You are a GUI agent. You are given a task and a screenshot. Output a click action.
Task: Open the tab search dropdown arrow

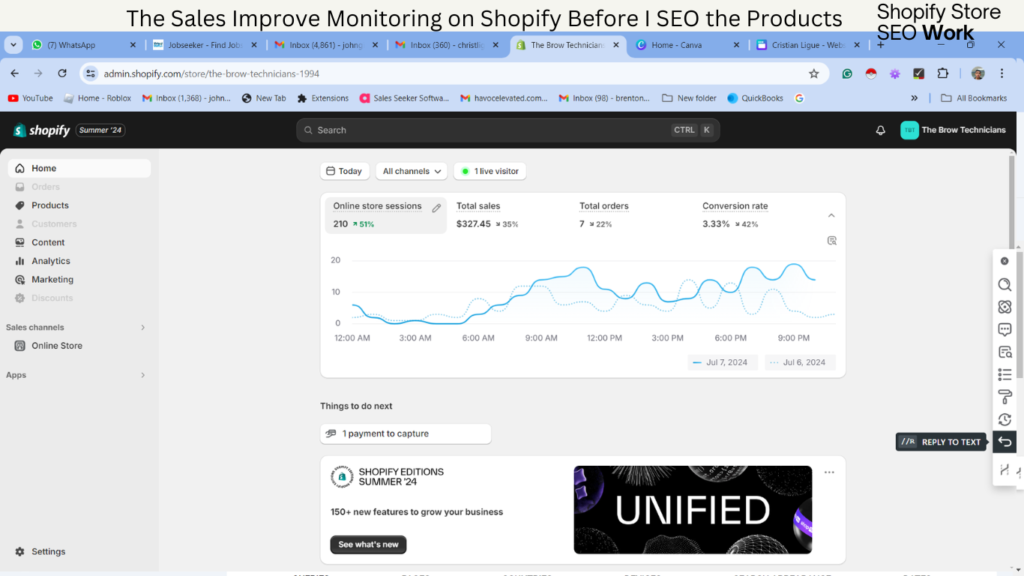(x=13, y=45)
